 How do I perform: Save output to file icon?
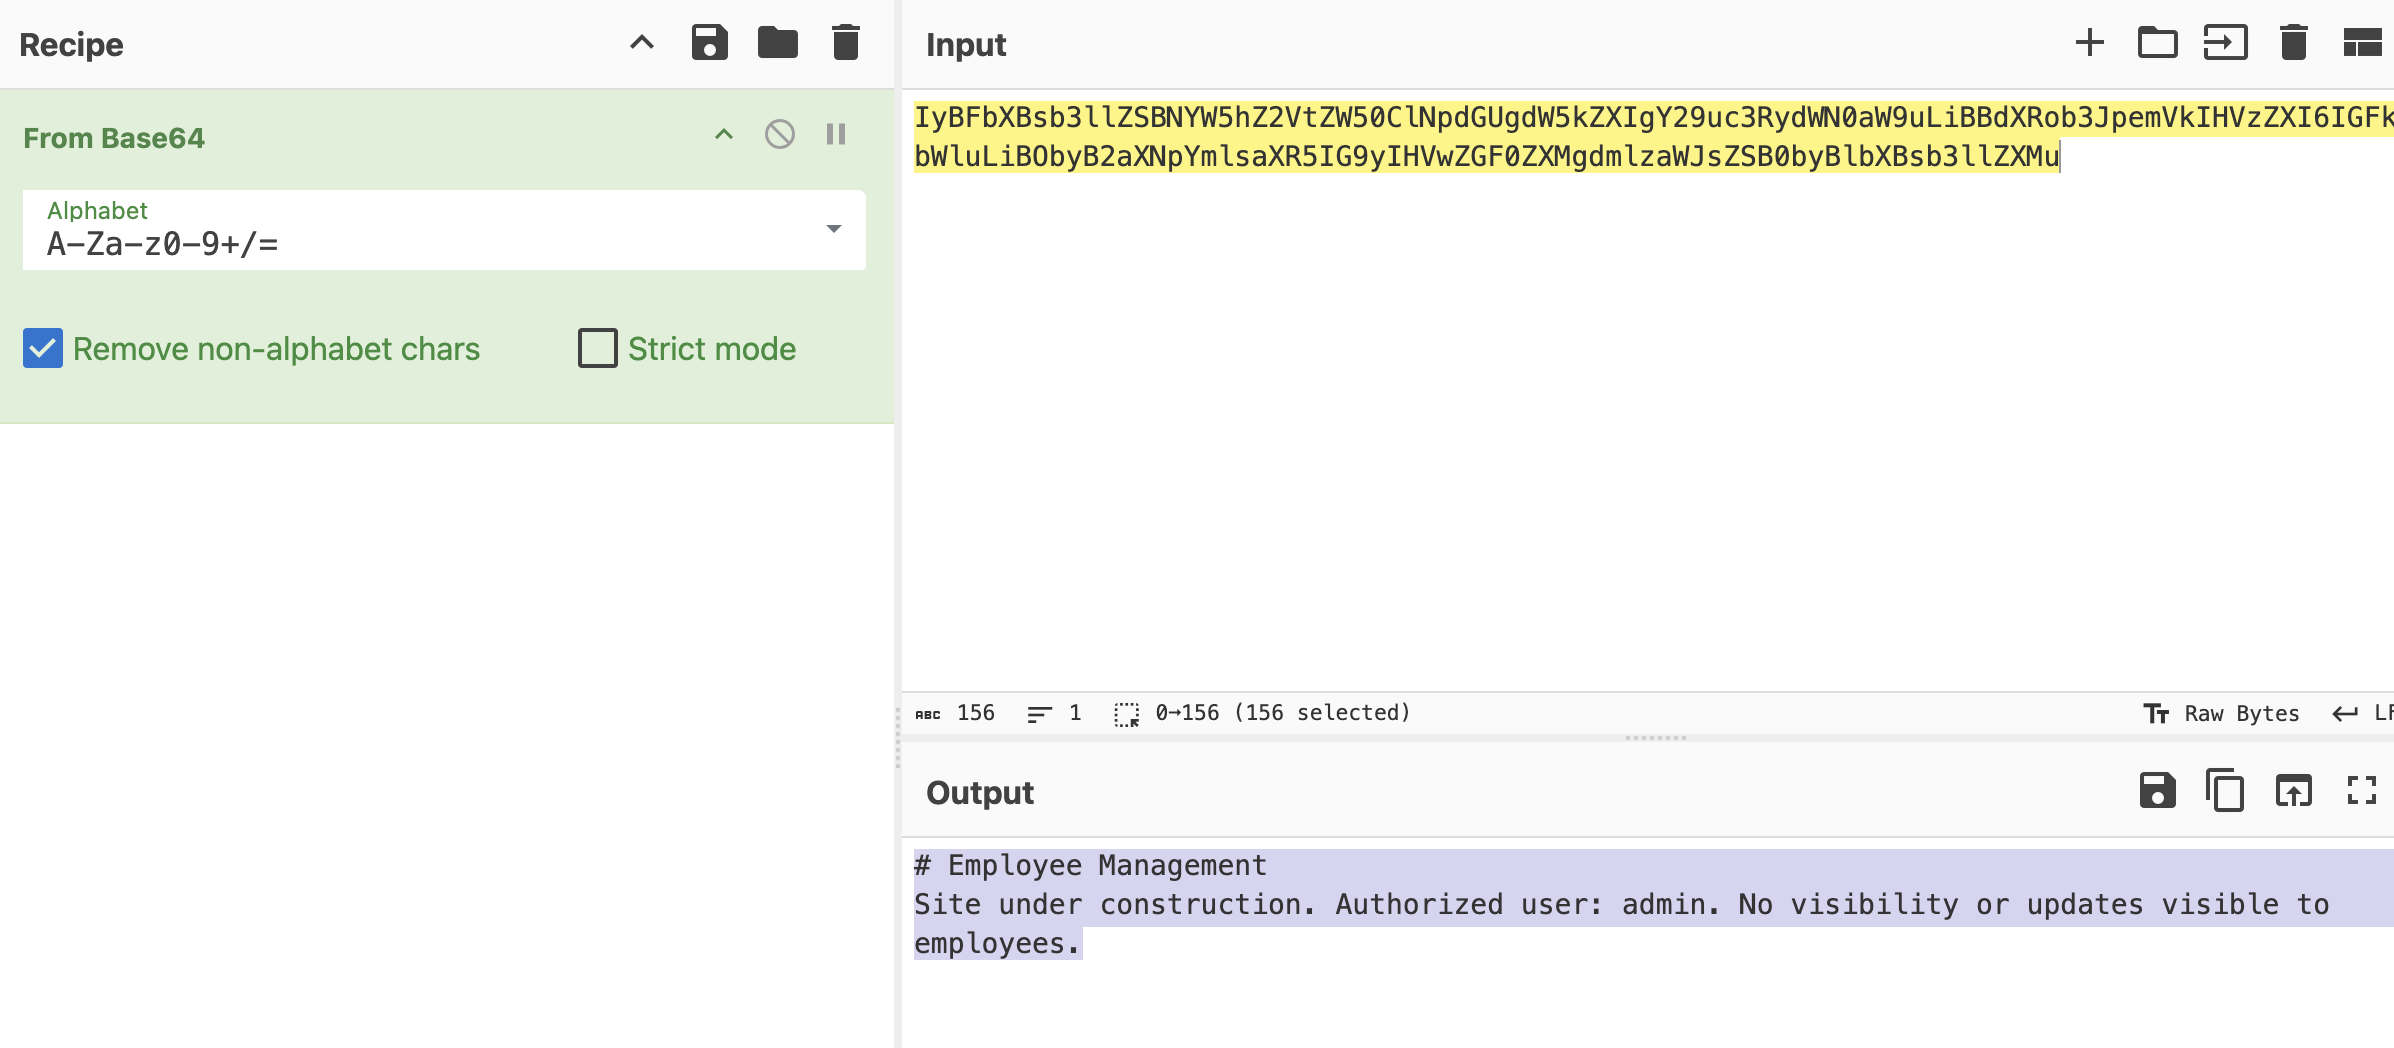(2158, 791)
